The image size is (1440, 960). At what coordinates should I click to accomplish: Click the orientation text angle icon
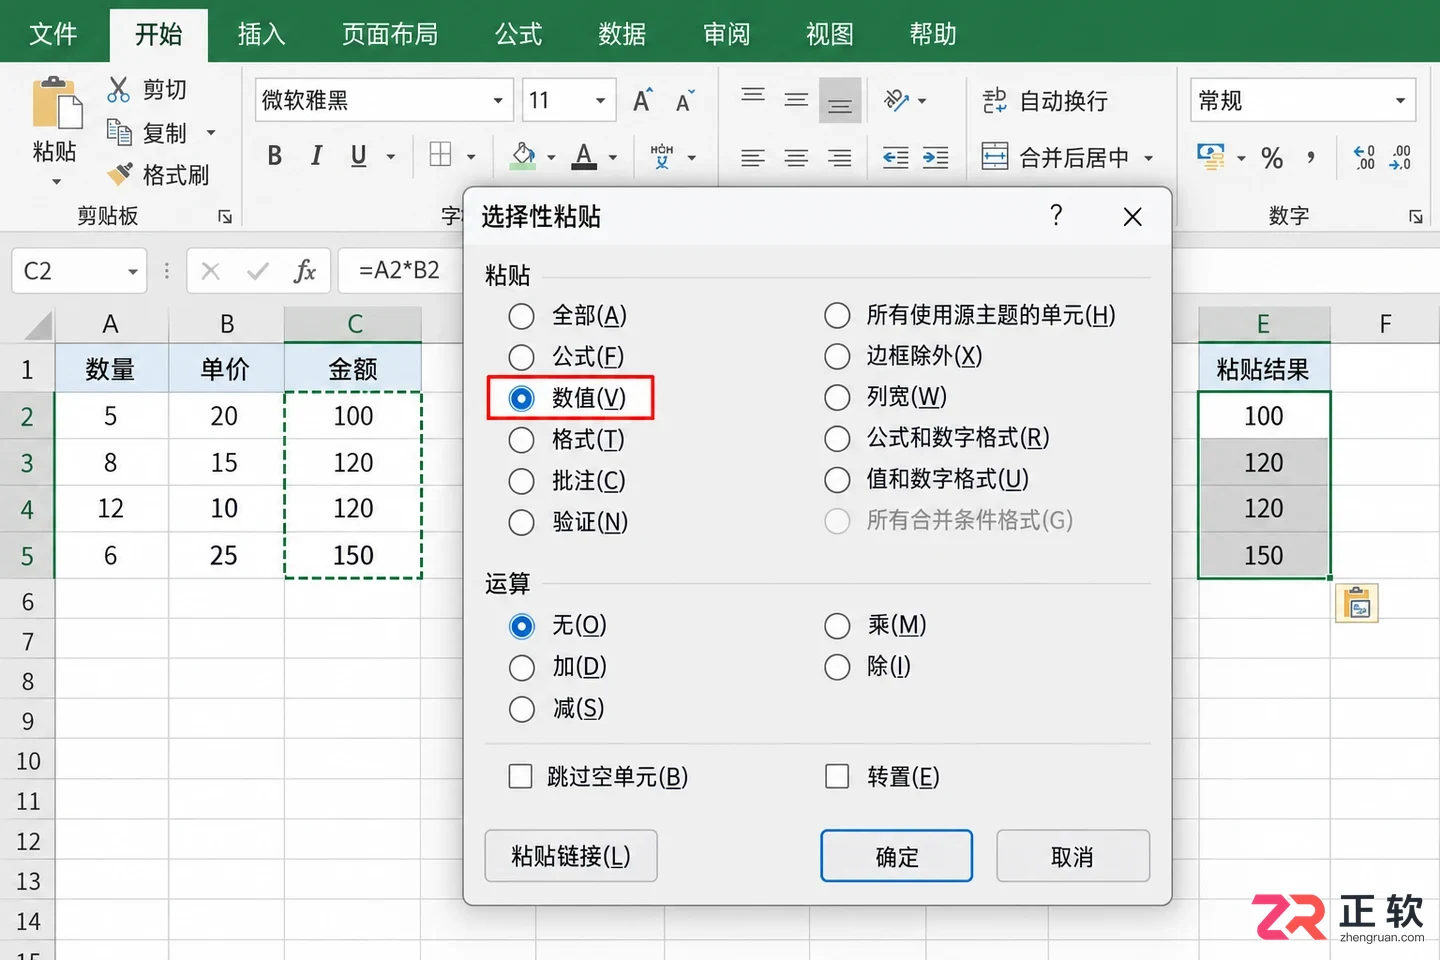pos(896,100)
